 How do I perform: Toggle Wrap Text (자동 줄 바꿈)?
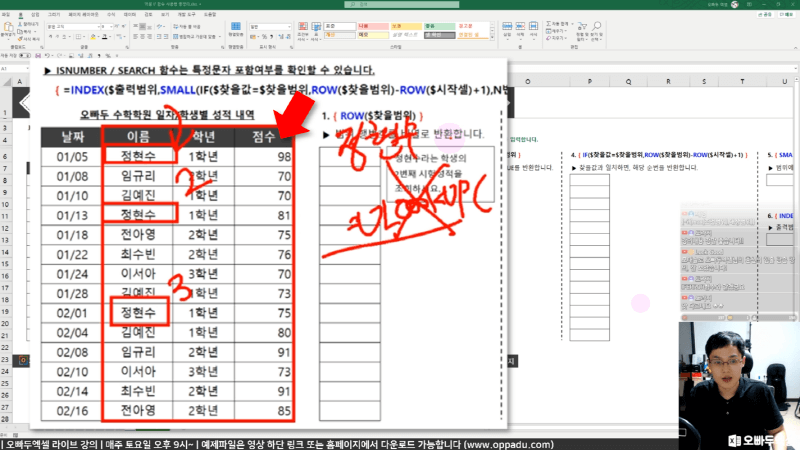187,27
